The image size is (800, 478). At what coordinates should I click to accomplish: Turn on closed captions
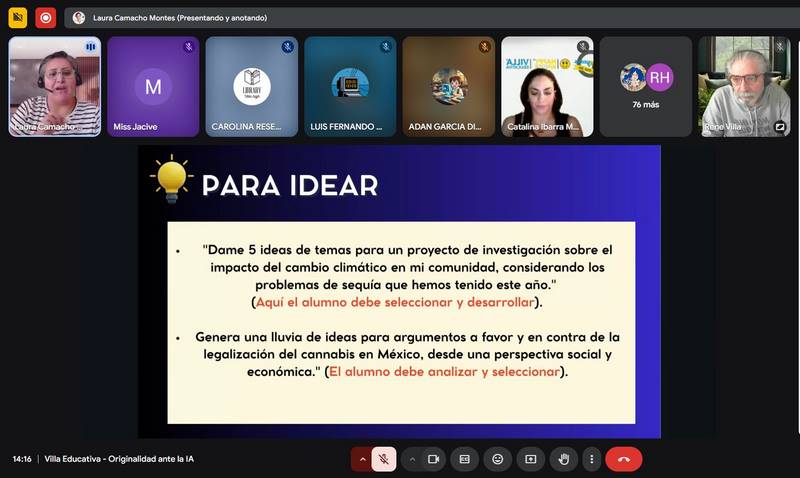pos(464,459)
